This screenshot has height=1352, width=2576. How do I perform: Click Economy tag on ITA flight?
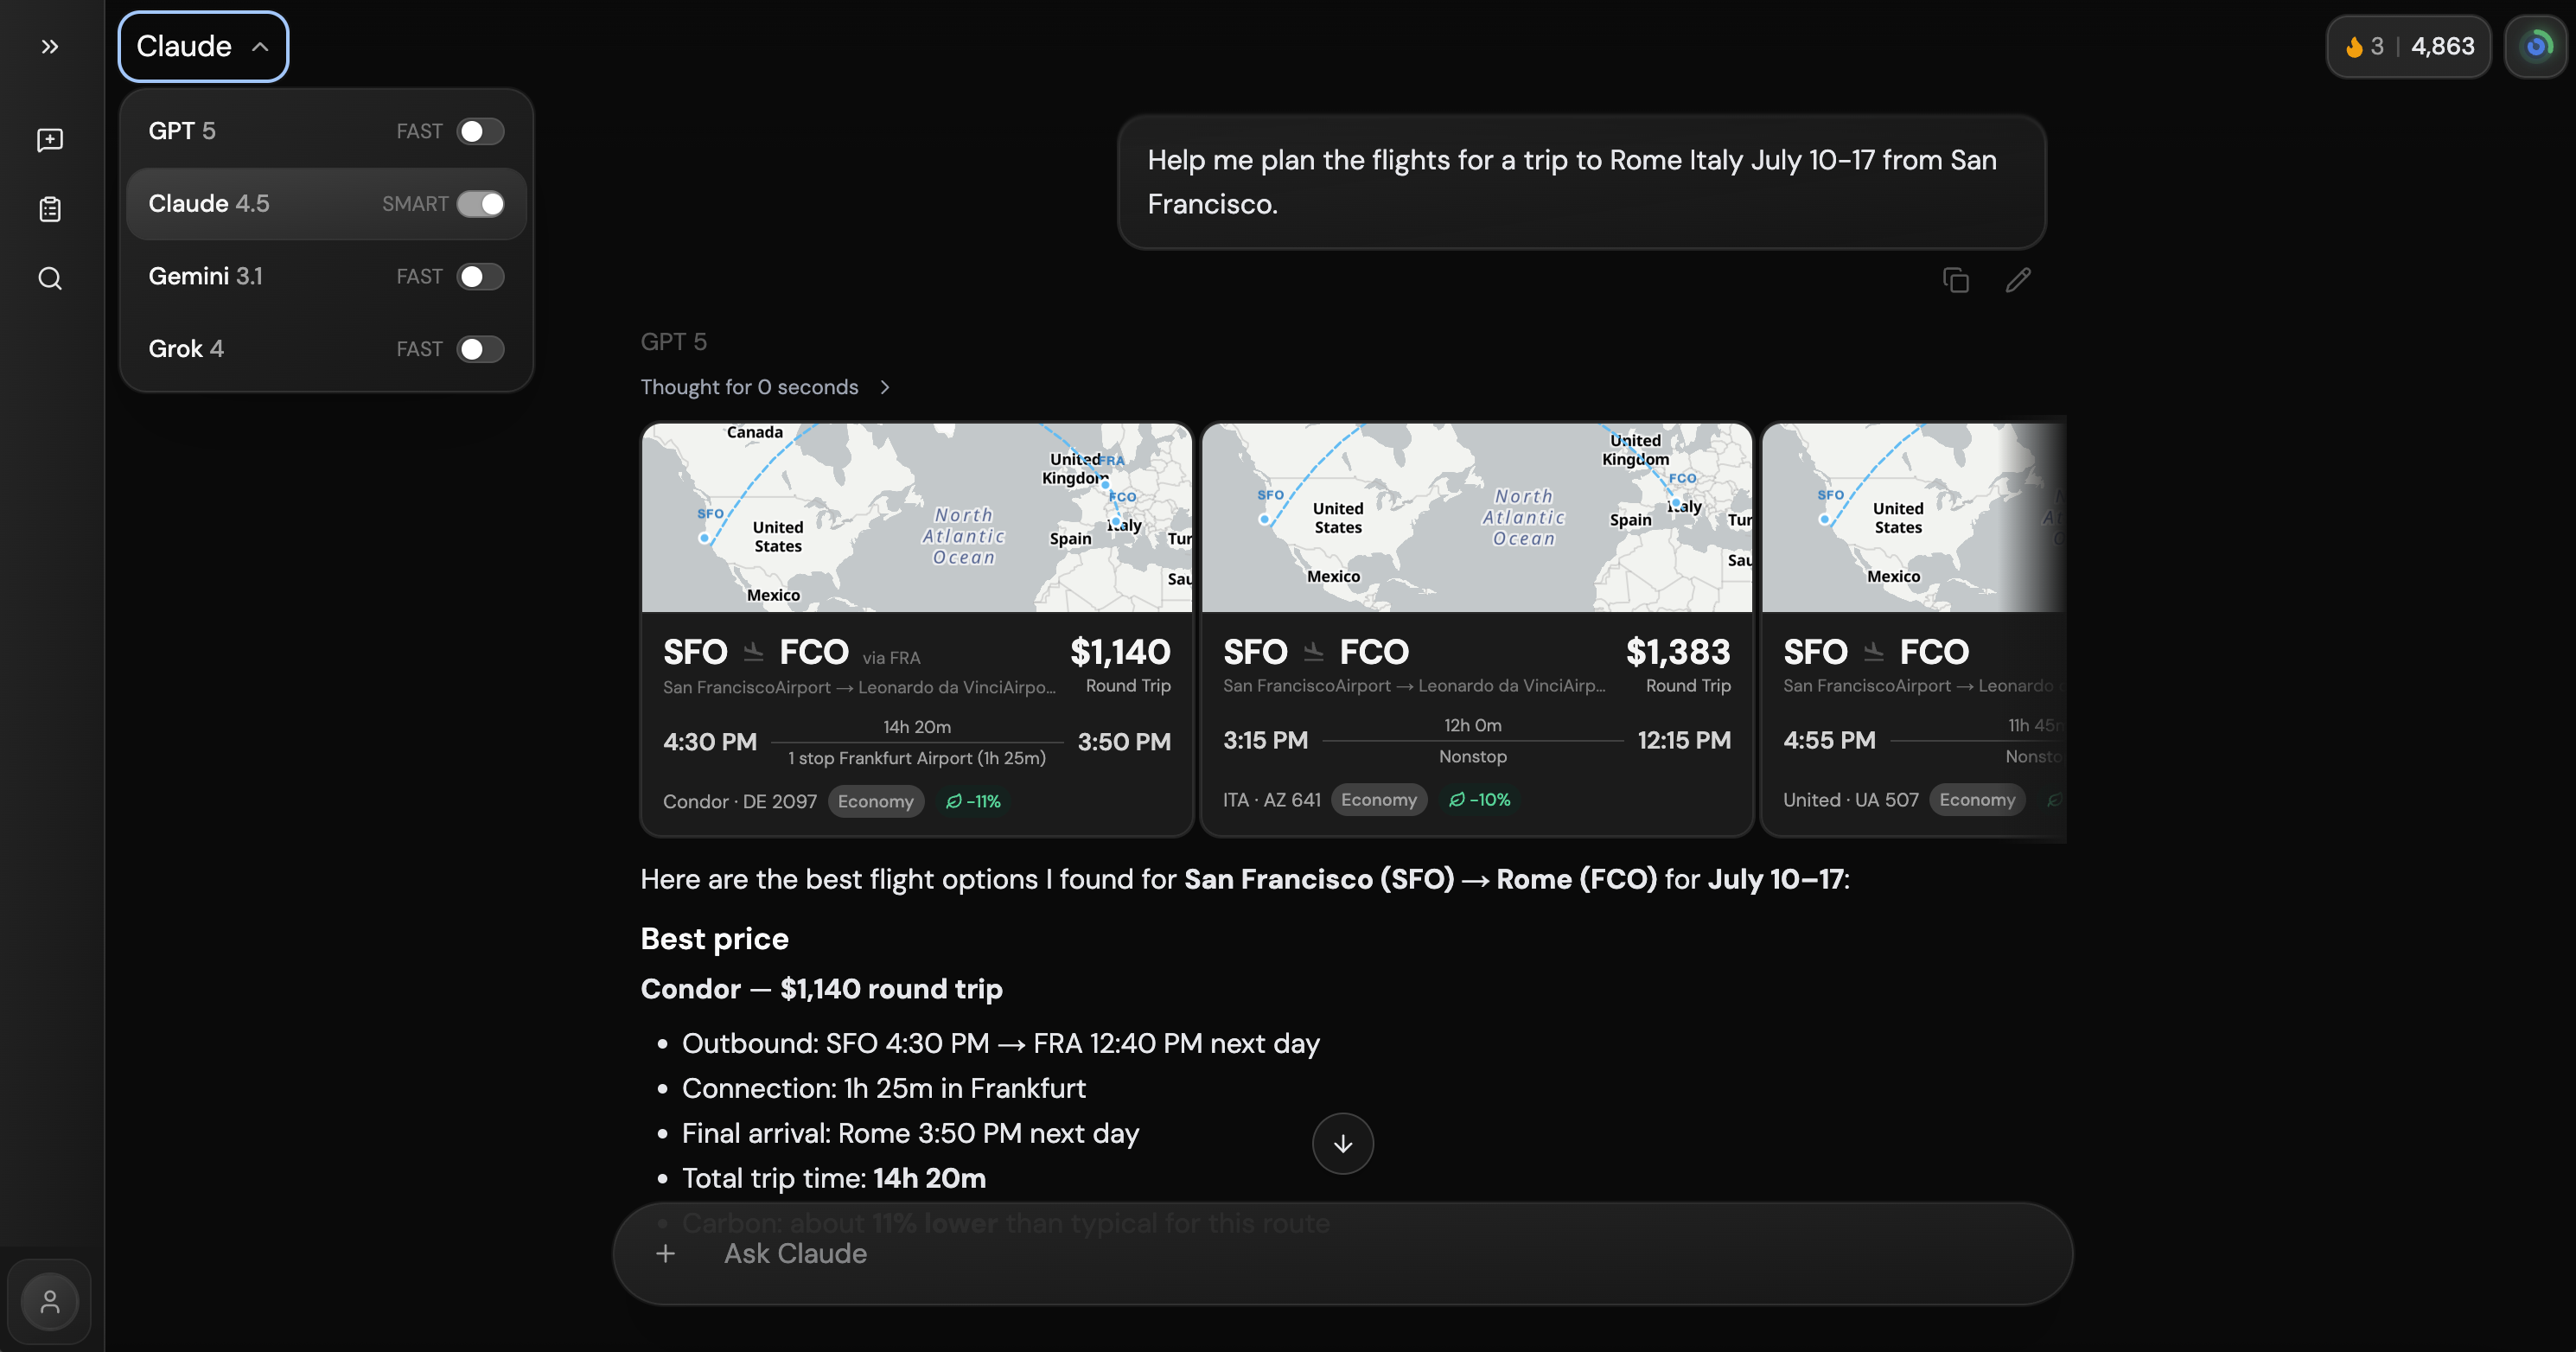(1378, 799)
